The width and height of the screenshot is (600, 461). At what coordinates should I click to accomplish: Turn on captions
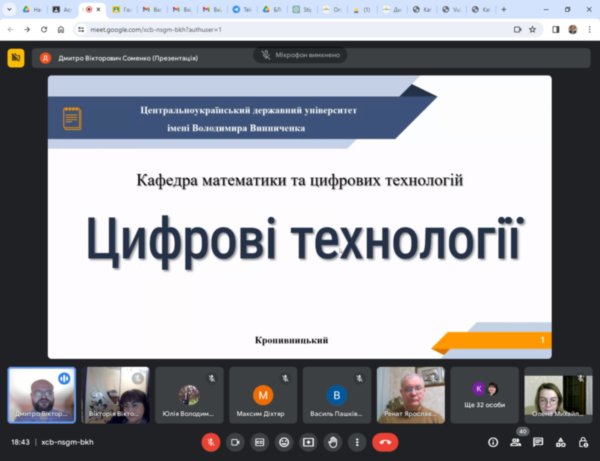point(260,441)
